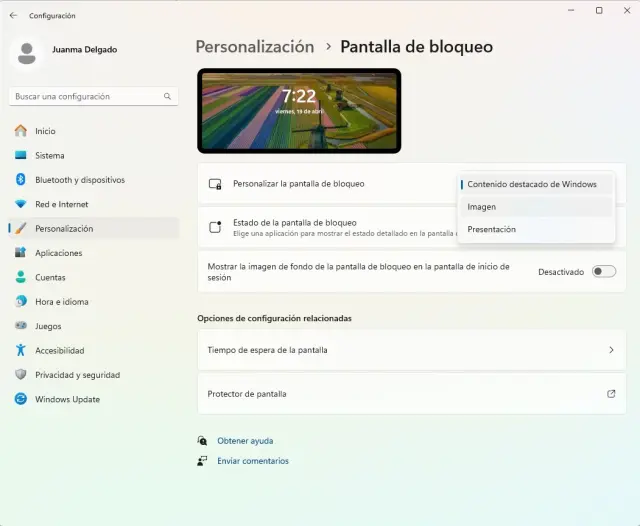Click the Buscar una configuración search field

(85, 97)
